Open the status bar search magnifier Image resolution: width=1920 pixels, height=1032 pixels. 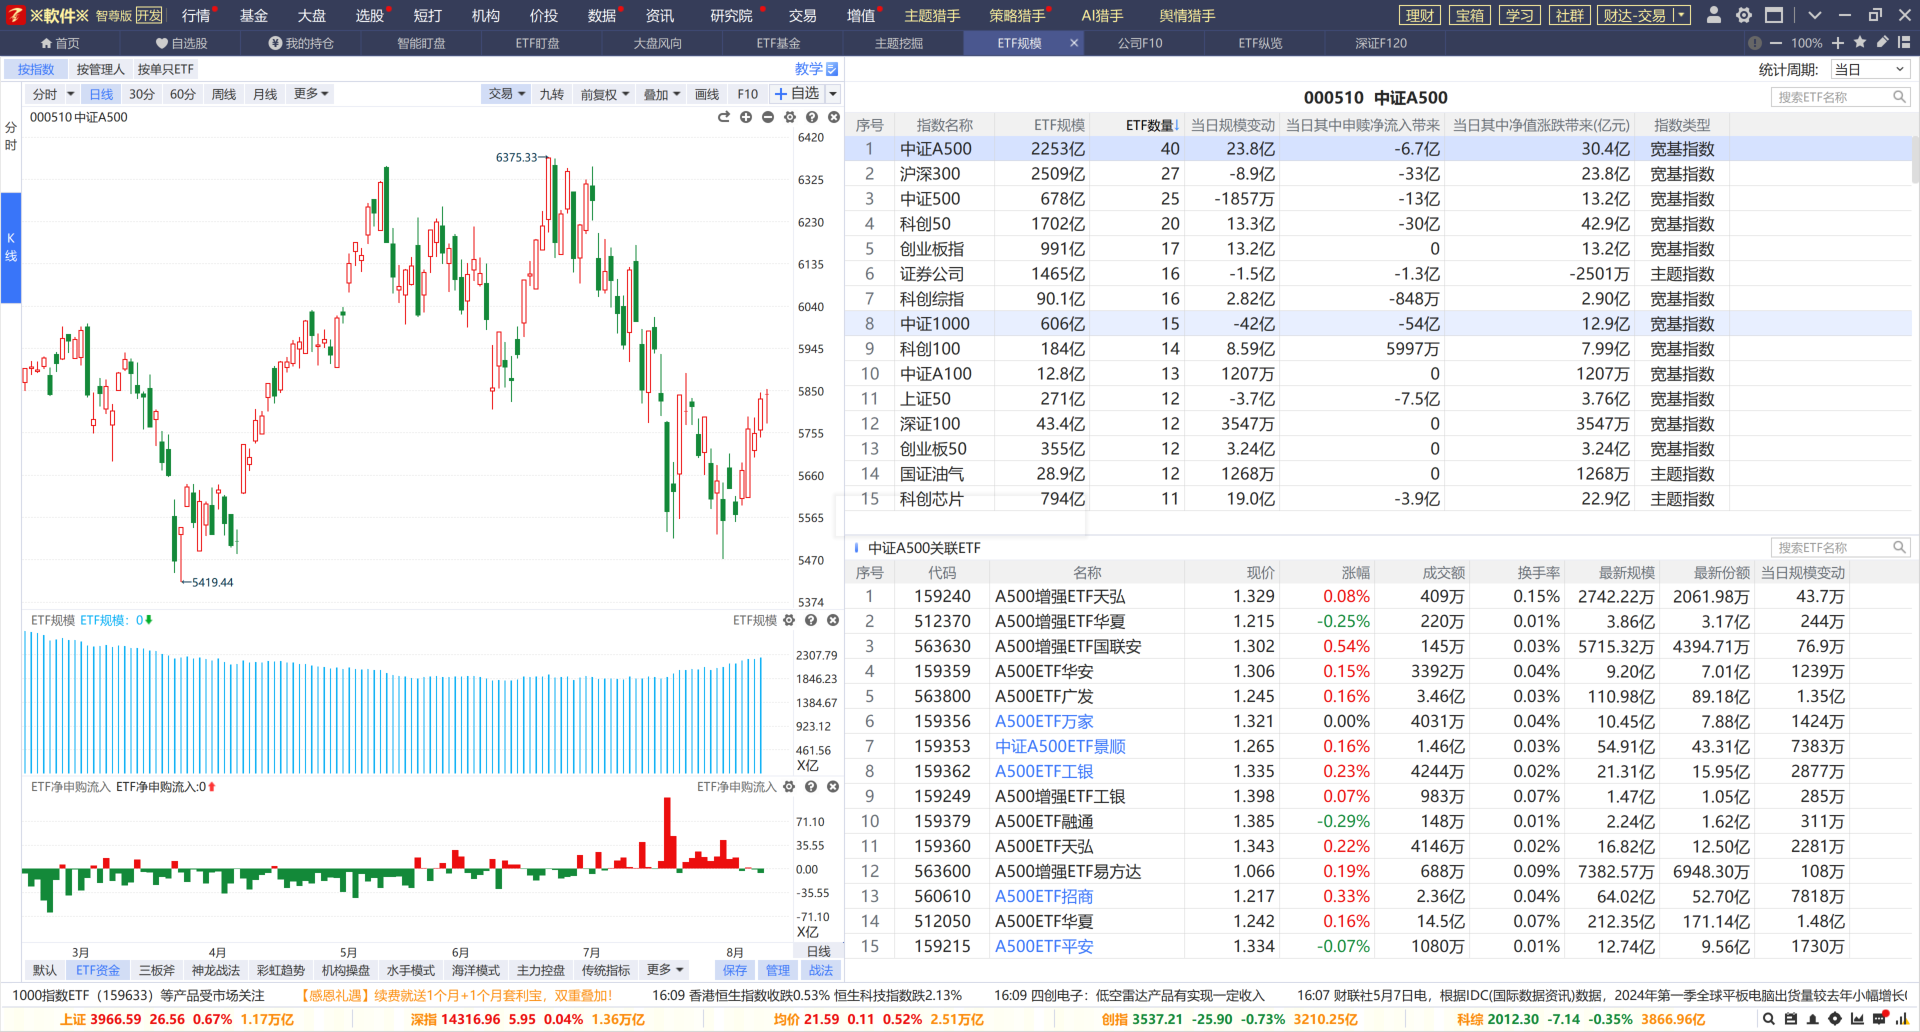click(x=1769, y=1019)
